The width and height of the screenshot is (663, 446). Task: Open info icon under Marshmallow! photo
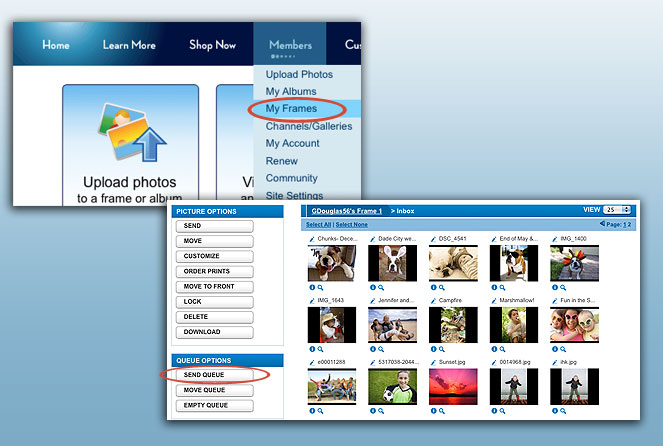[x=494, y=349]
